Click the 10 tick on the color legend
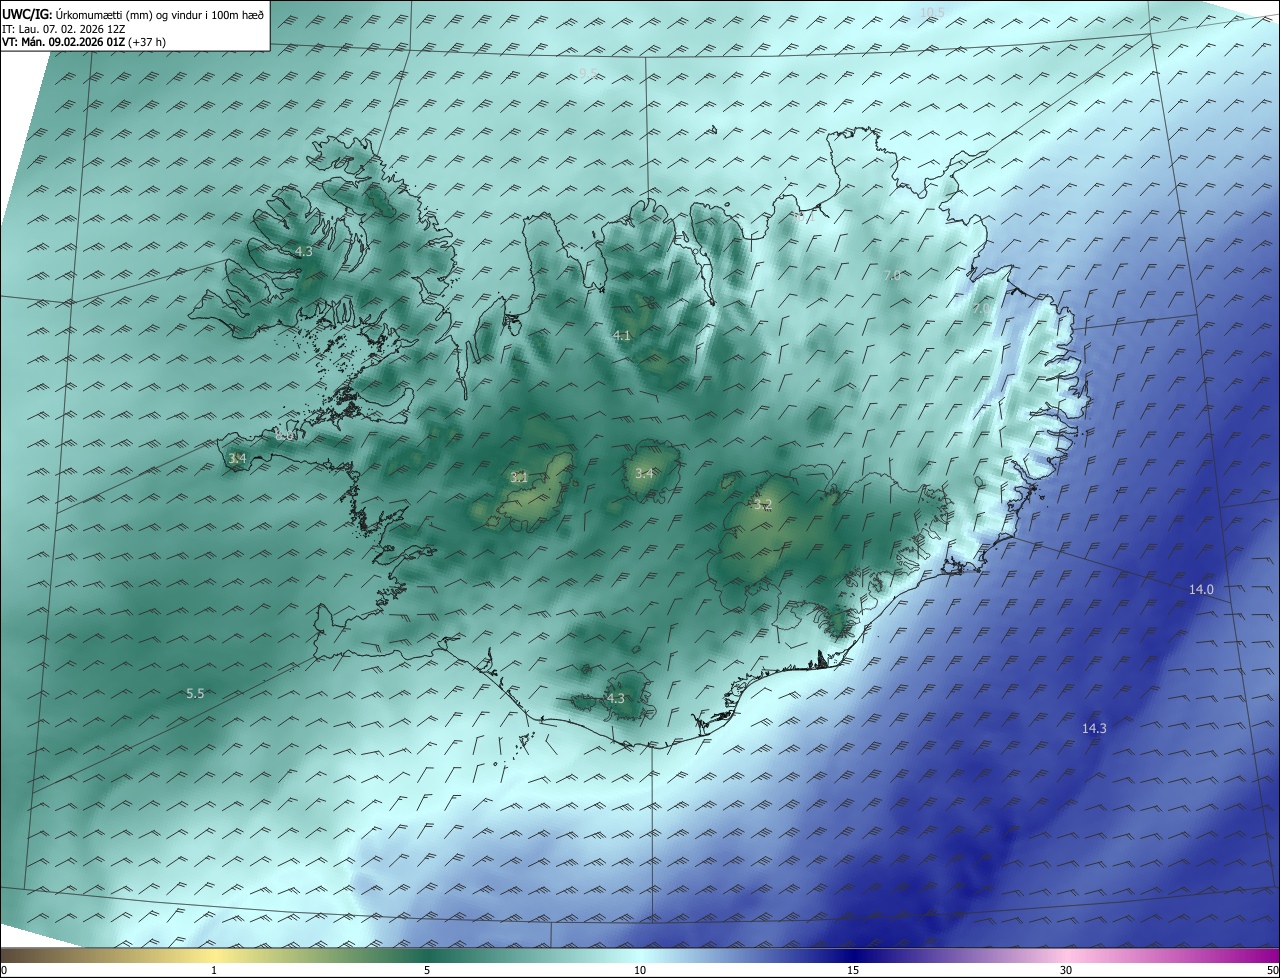This screenshot has height=978, width=1280. [640, 970]
